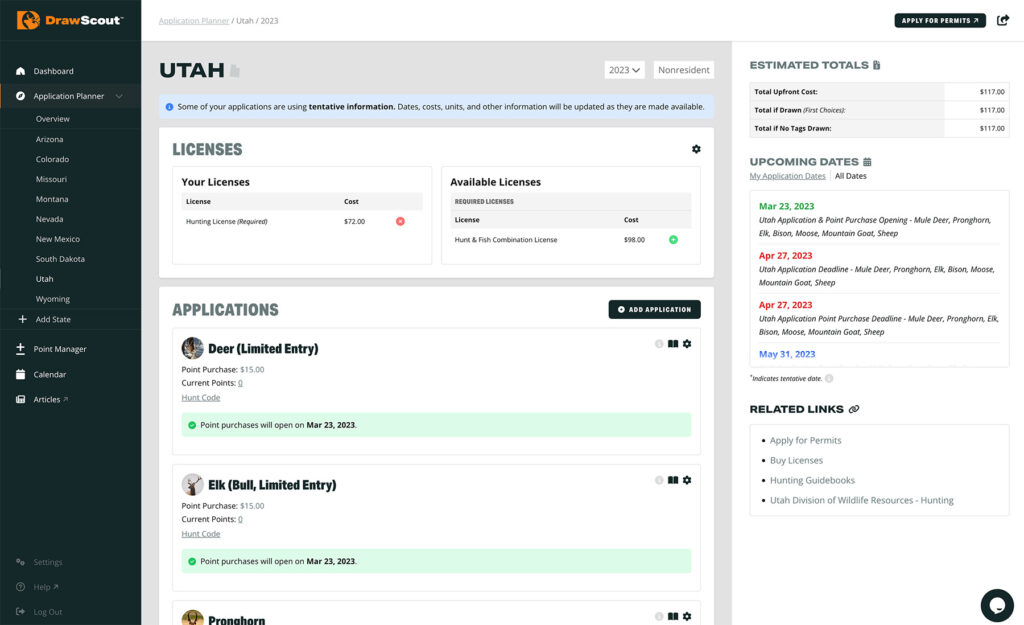Click the share icon in top-right corner
Screen dimensions: 1024x625
1003,20
